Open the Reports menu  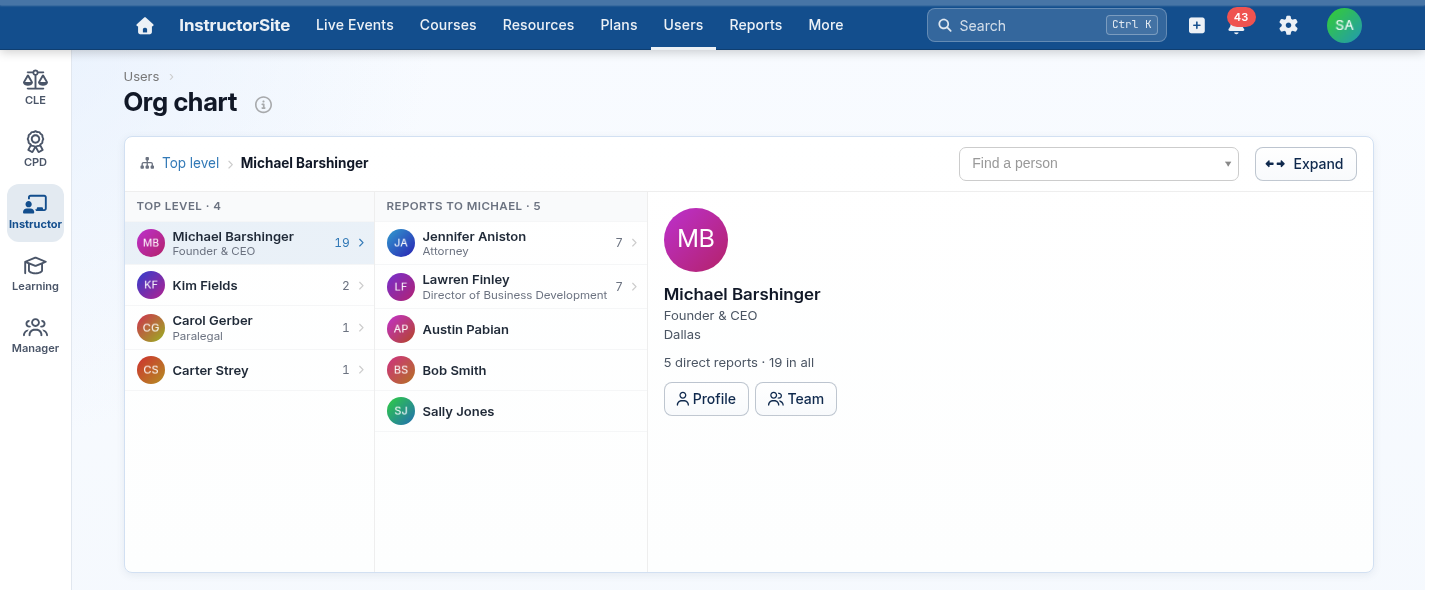pos(756,25)
